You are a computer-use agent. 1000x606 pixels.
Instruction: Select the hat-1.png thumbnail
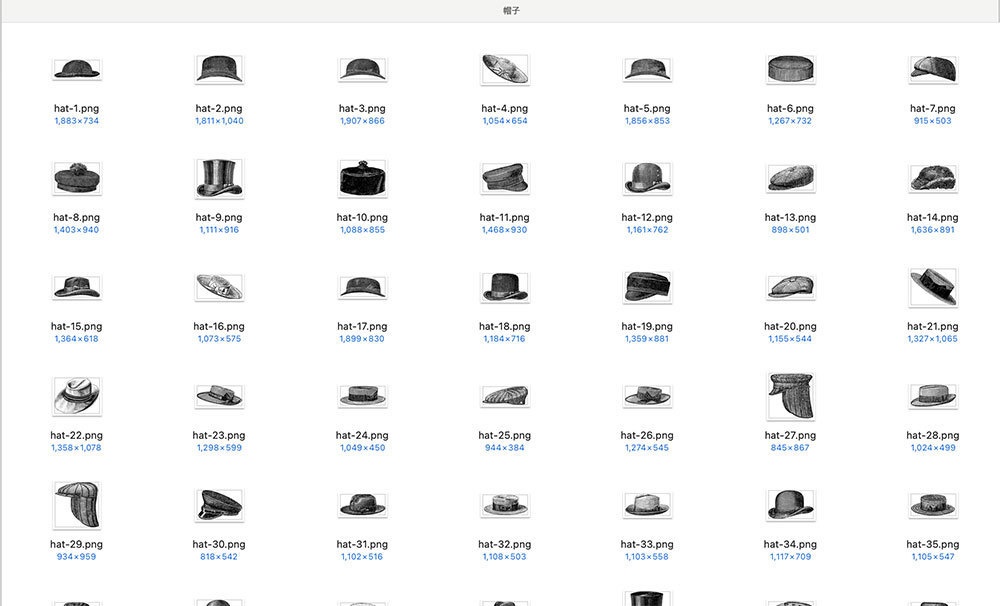tap(77, 69)
